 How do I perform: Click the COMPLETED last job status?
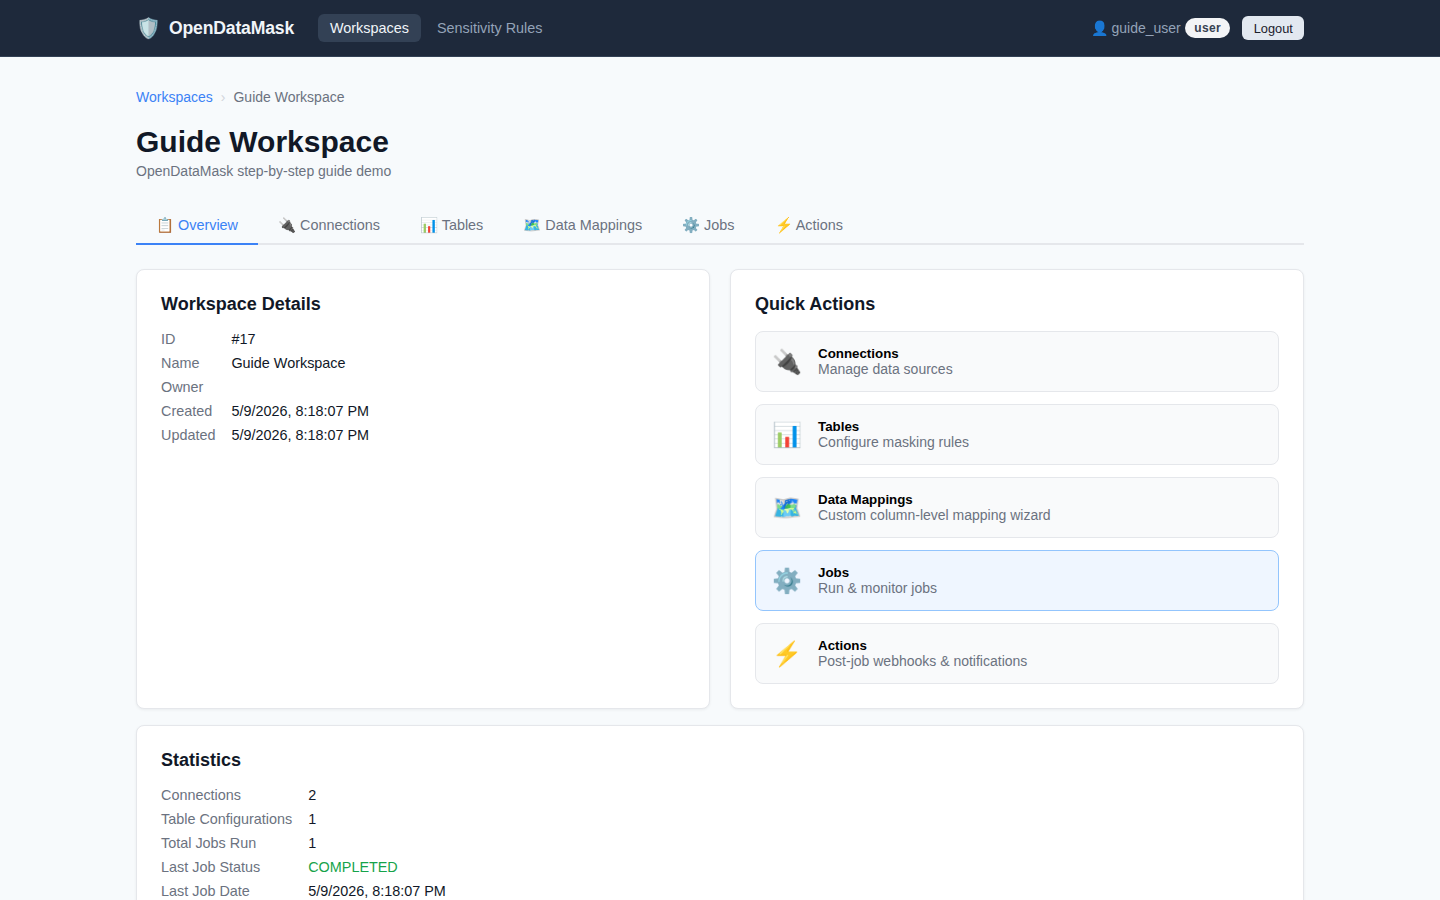(x=353, y=867)
